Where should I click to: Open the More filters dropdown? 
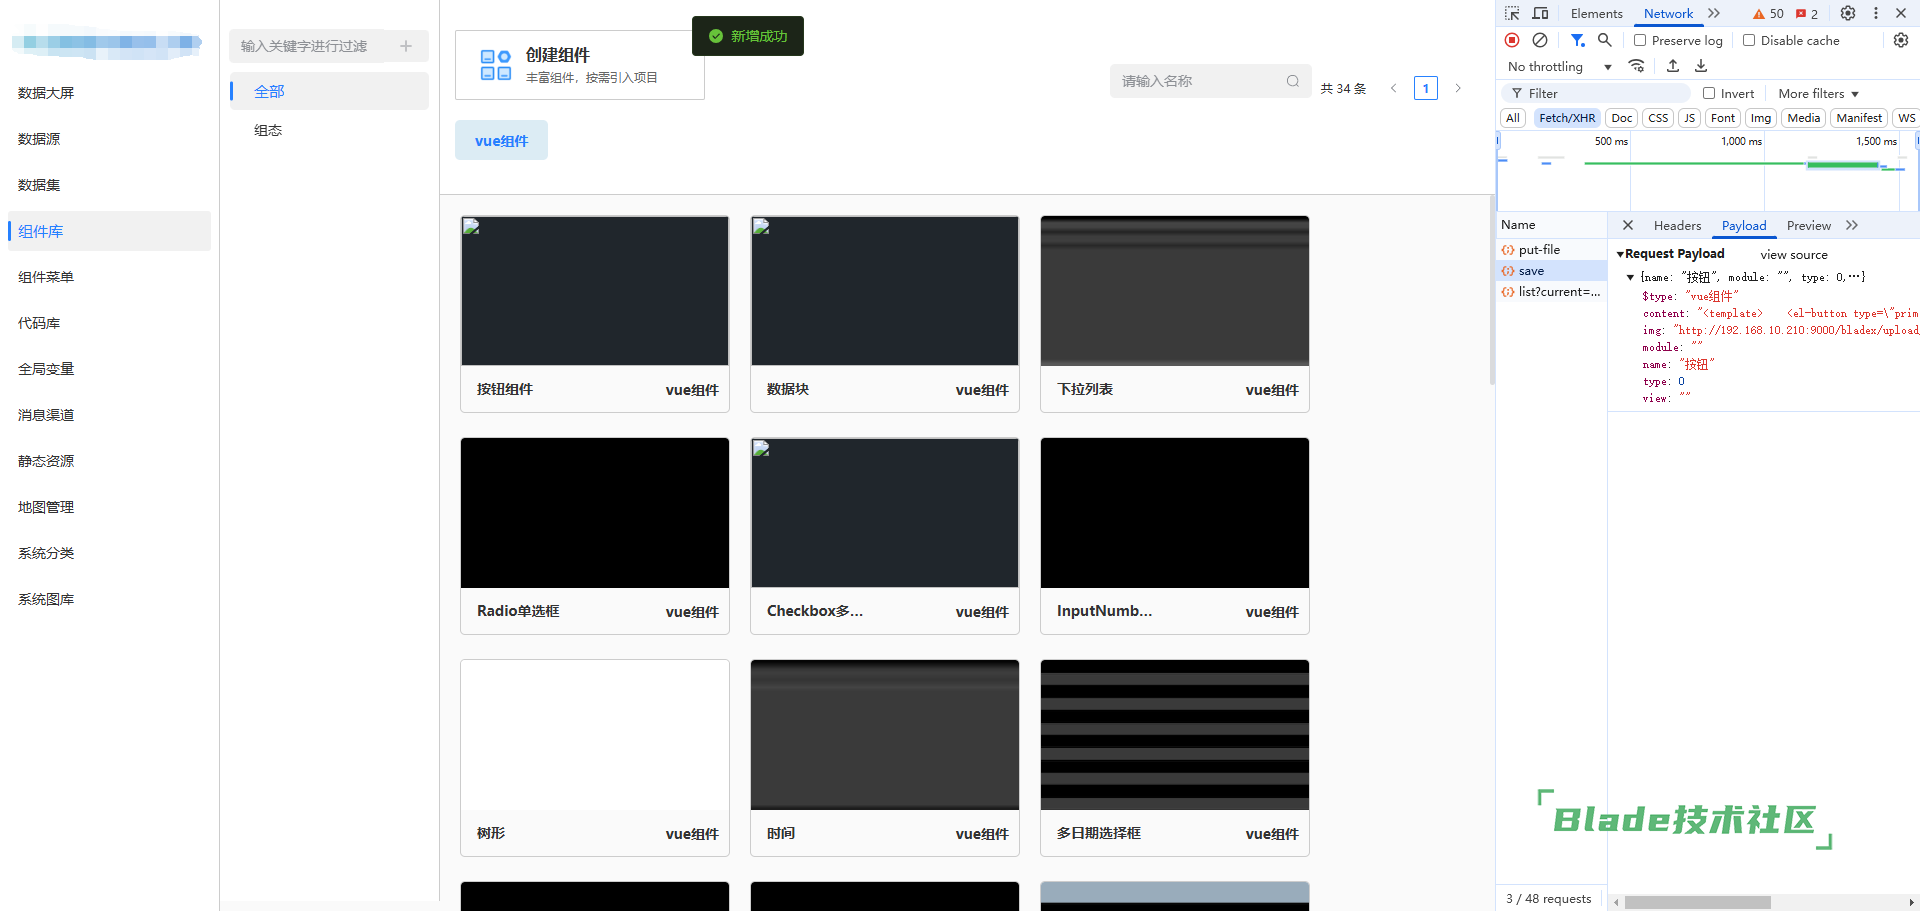click(x=1818, y=93)
